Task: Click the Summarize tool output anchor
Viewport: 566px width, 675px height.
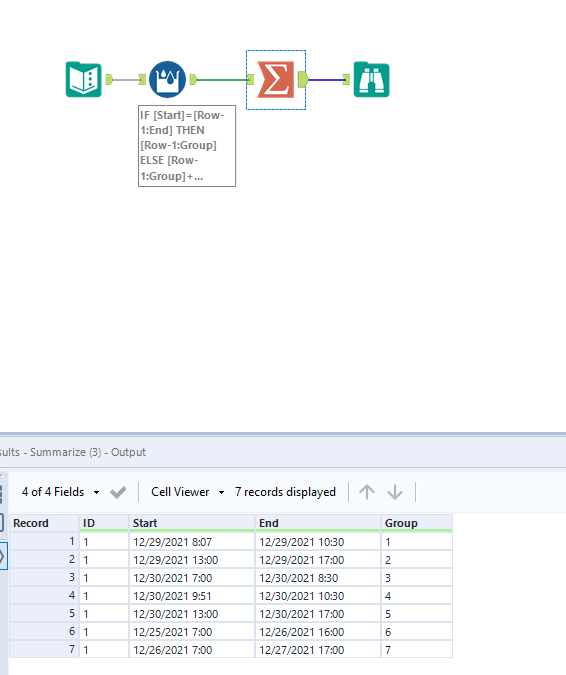Action: [303, 80]
